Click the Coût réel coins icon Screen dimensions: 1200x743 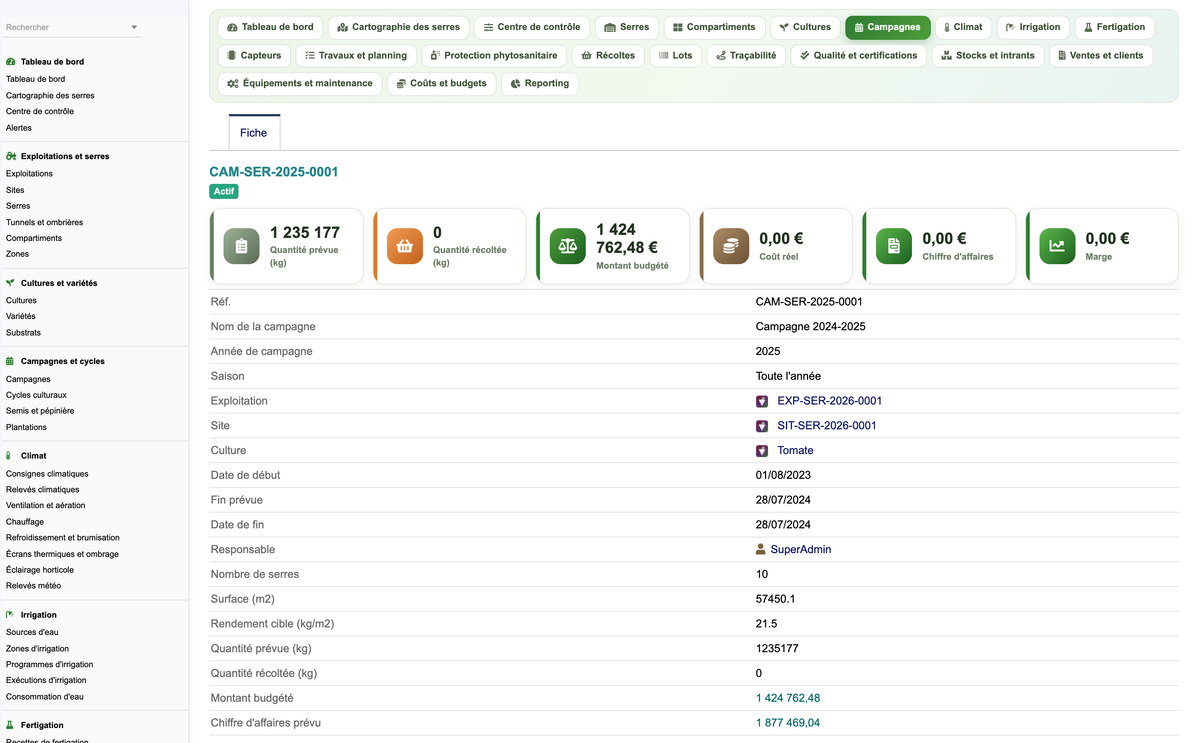coord(731,246)
